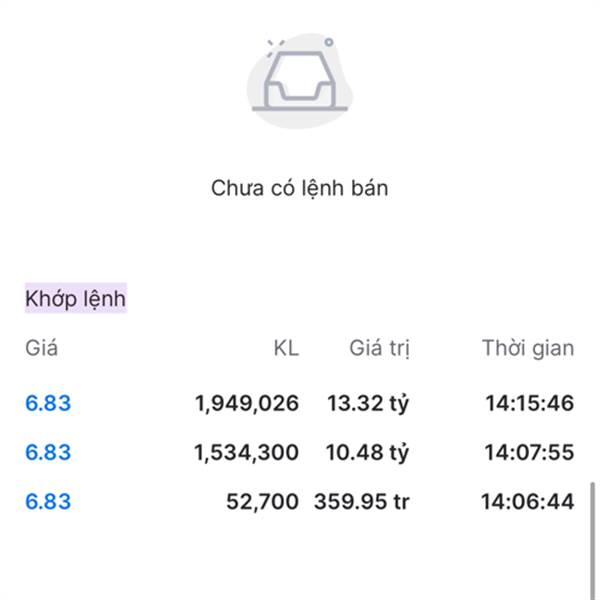Click the Giá trị column header

pyautogui.click(x=379, y=348)
